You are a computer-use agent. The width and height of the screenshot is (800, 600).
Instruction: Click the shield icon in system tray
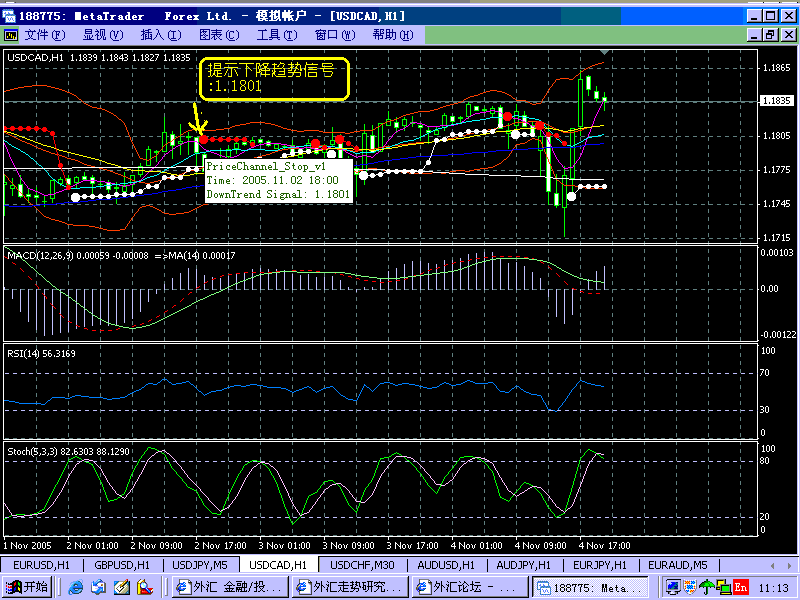pos(690,587)
